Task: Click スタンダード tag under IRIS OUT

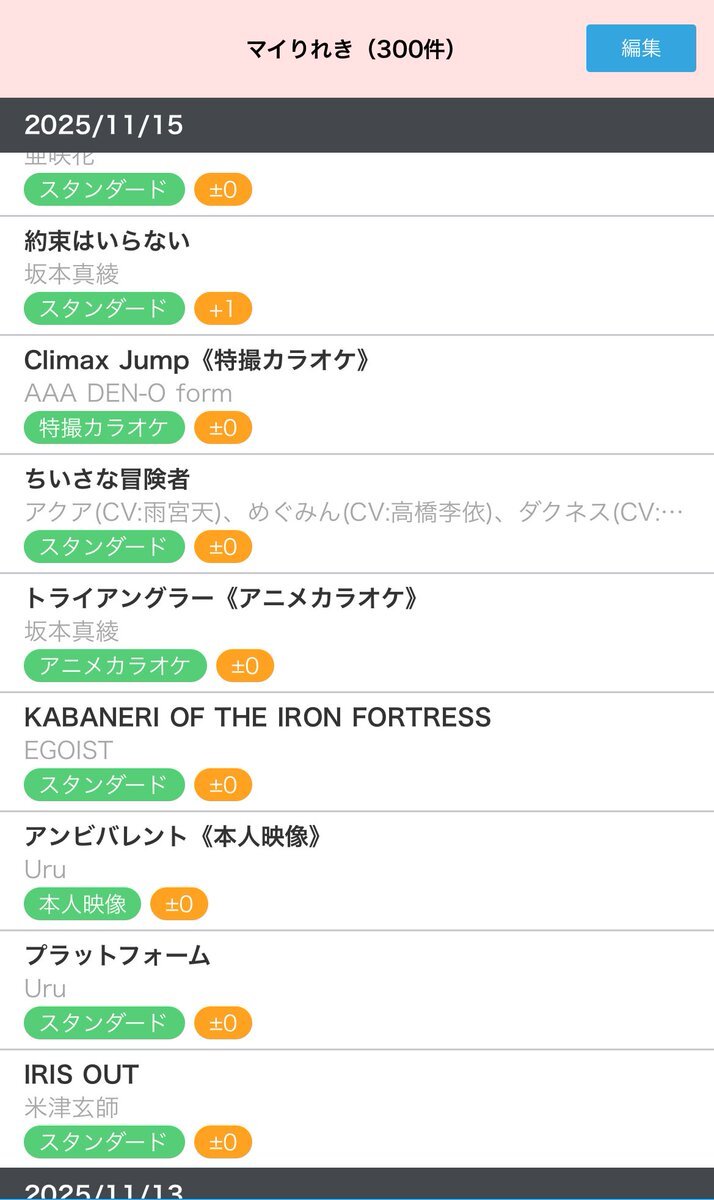Action: point(104,1142)
